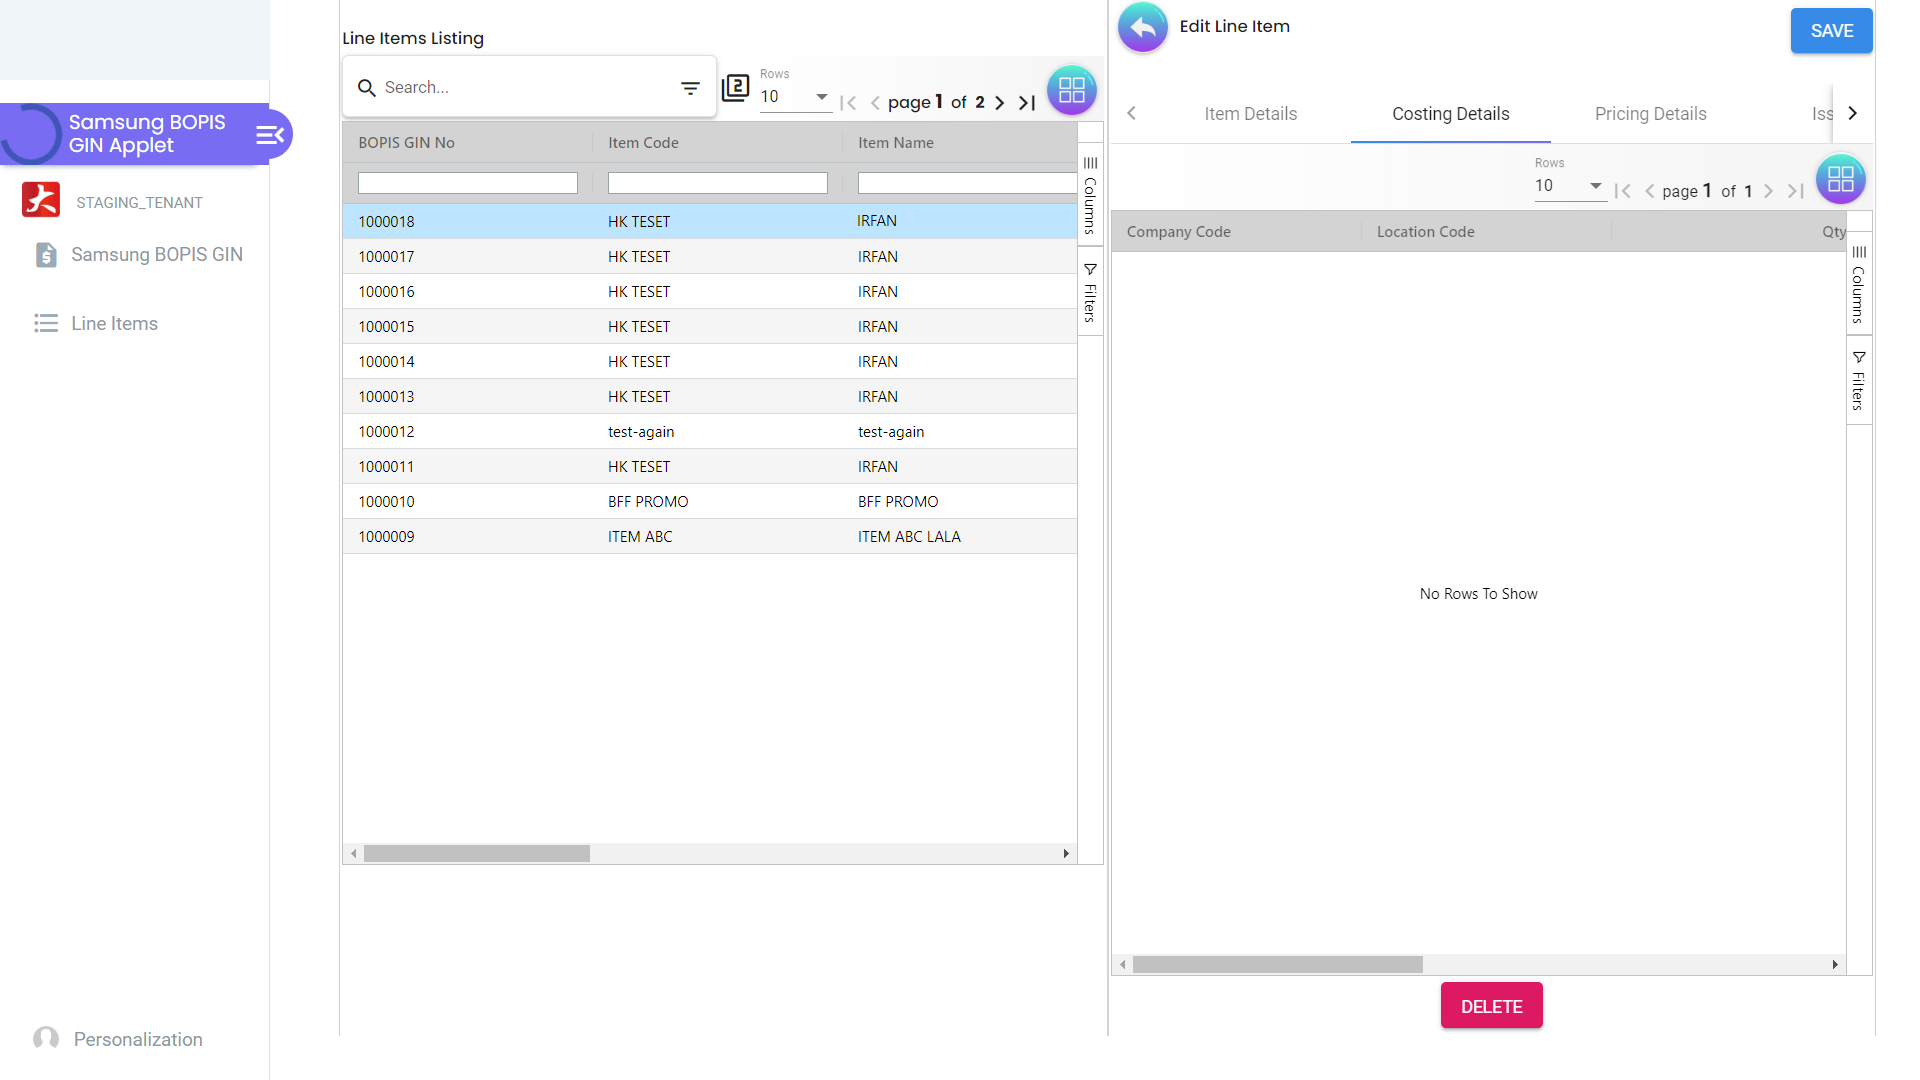Switch to the Pricing Details tab
Viewport: 1920px width, 1080px height.
pyautogui.click(x=1650, y=114)
